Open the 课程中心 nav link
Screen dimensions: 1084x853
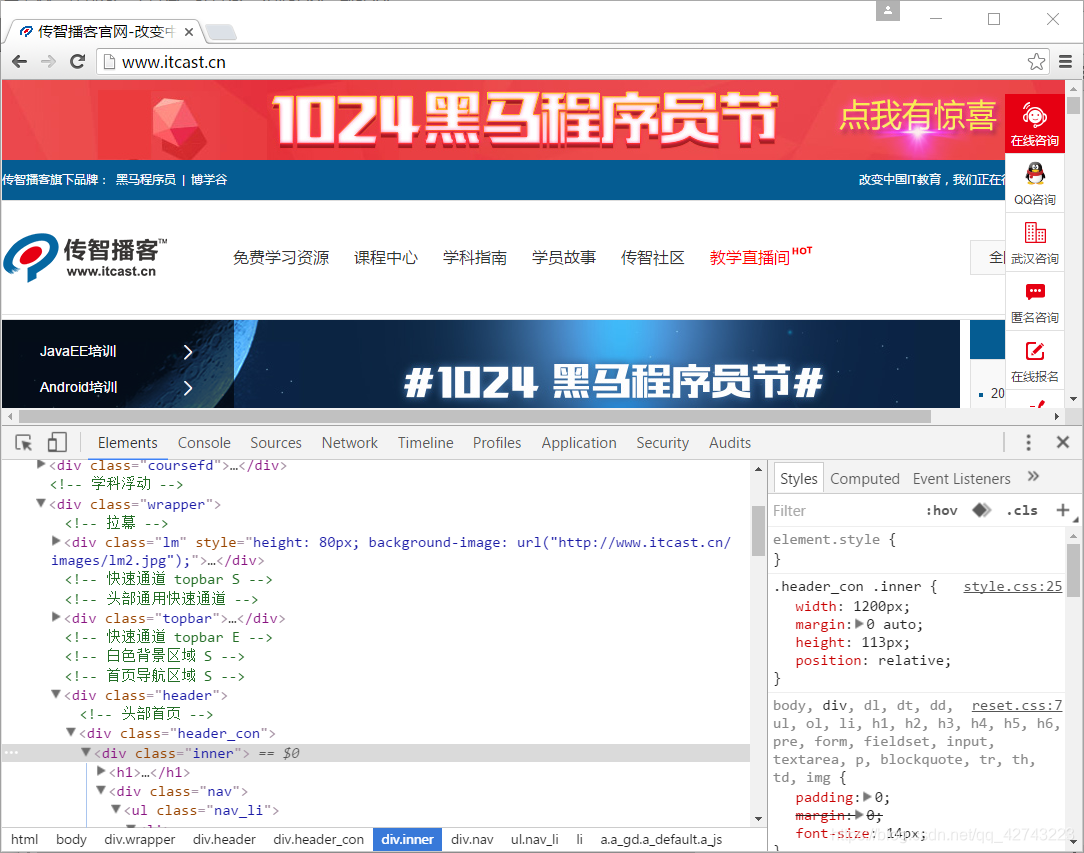coord(386,258)
